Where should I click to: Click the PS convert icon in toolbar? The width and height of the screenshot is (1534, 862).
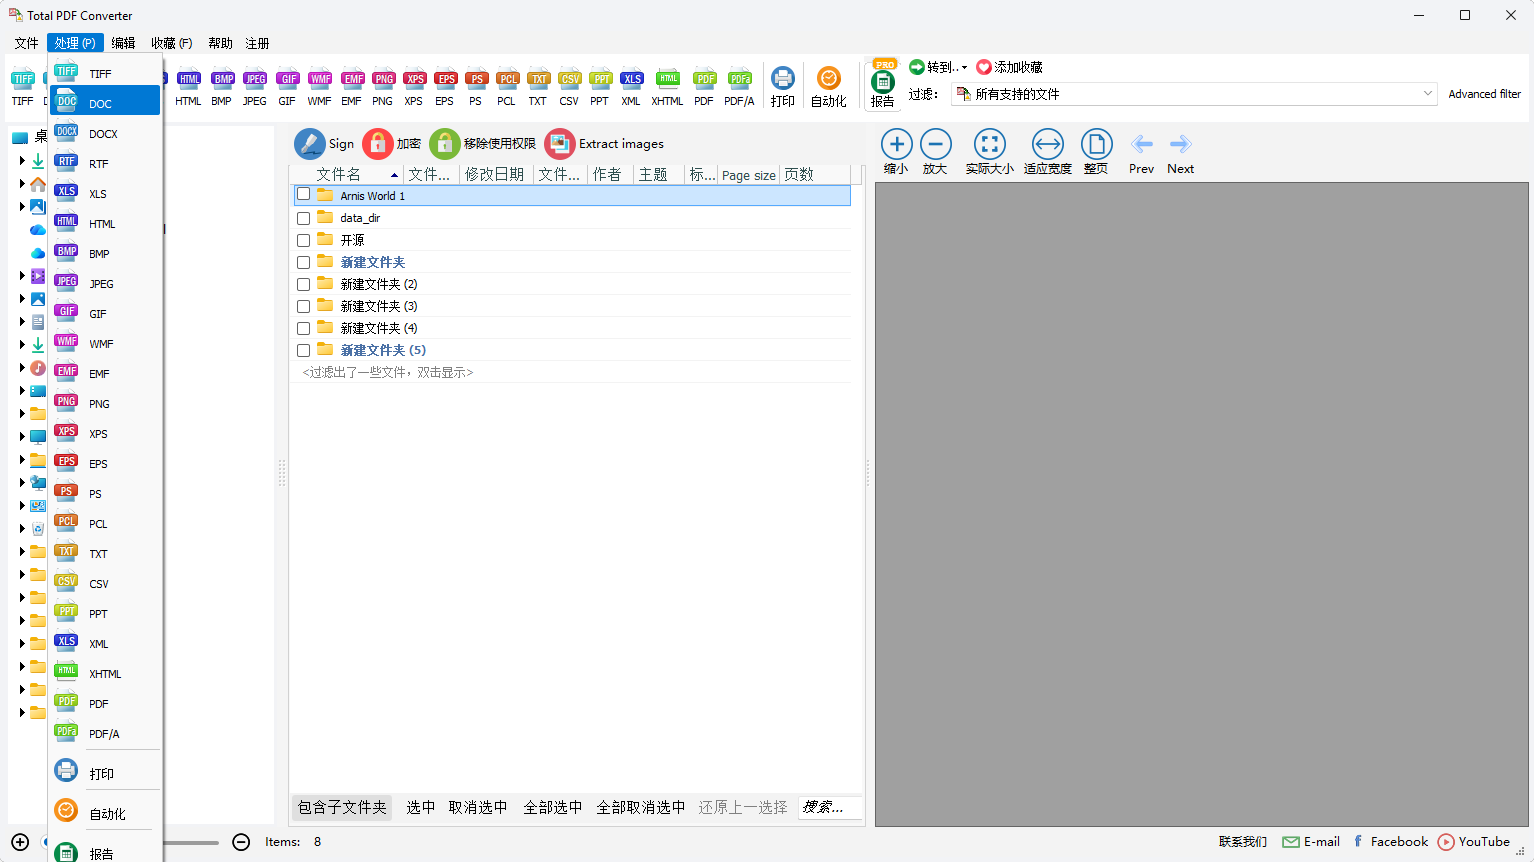(x=476, y=80)
